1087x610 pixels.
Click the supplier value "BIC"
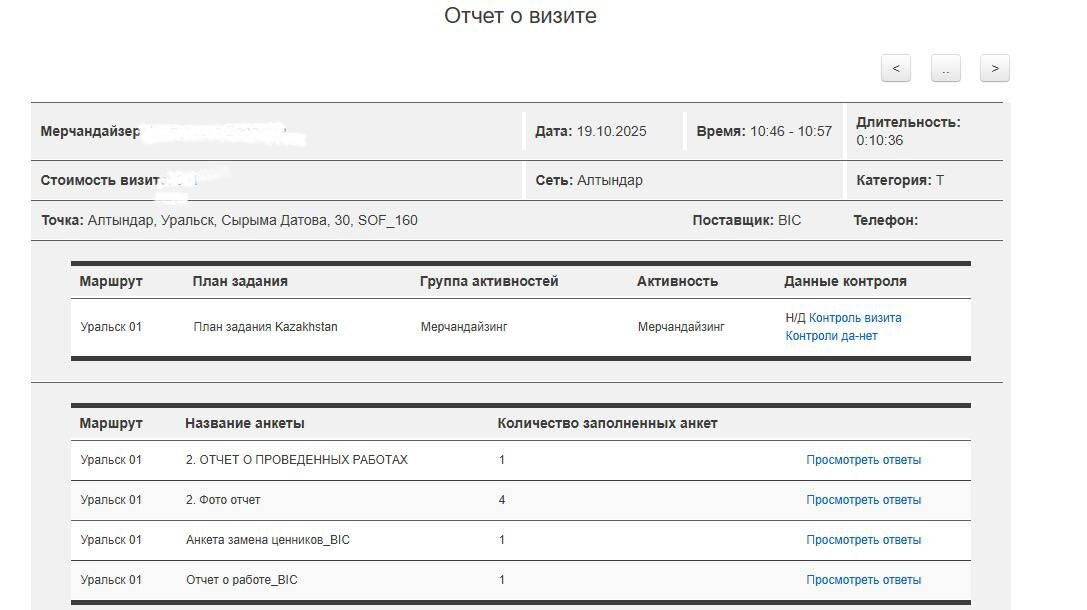tap(788, 220)
